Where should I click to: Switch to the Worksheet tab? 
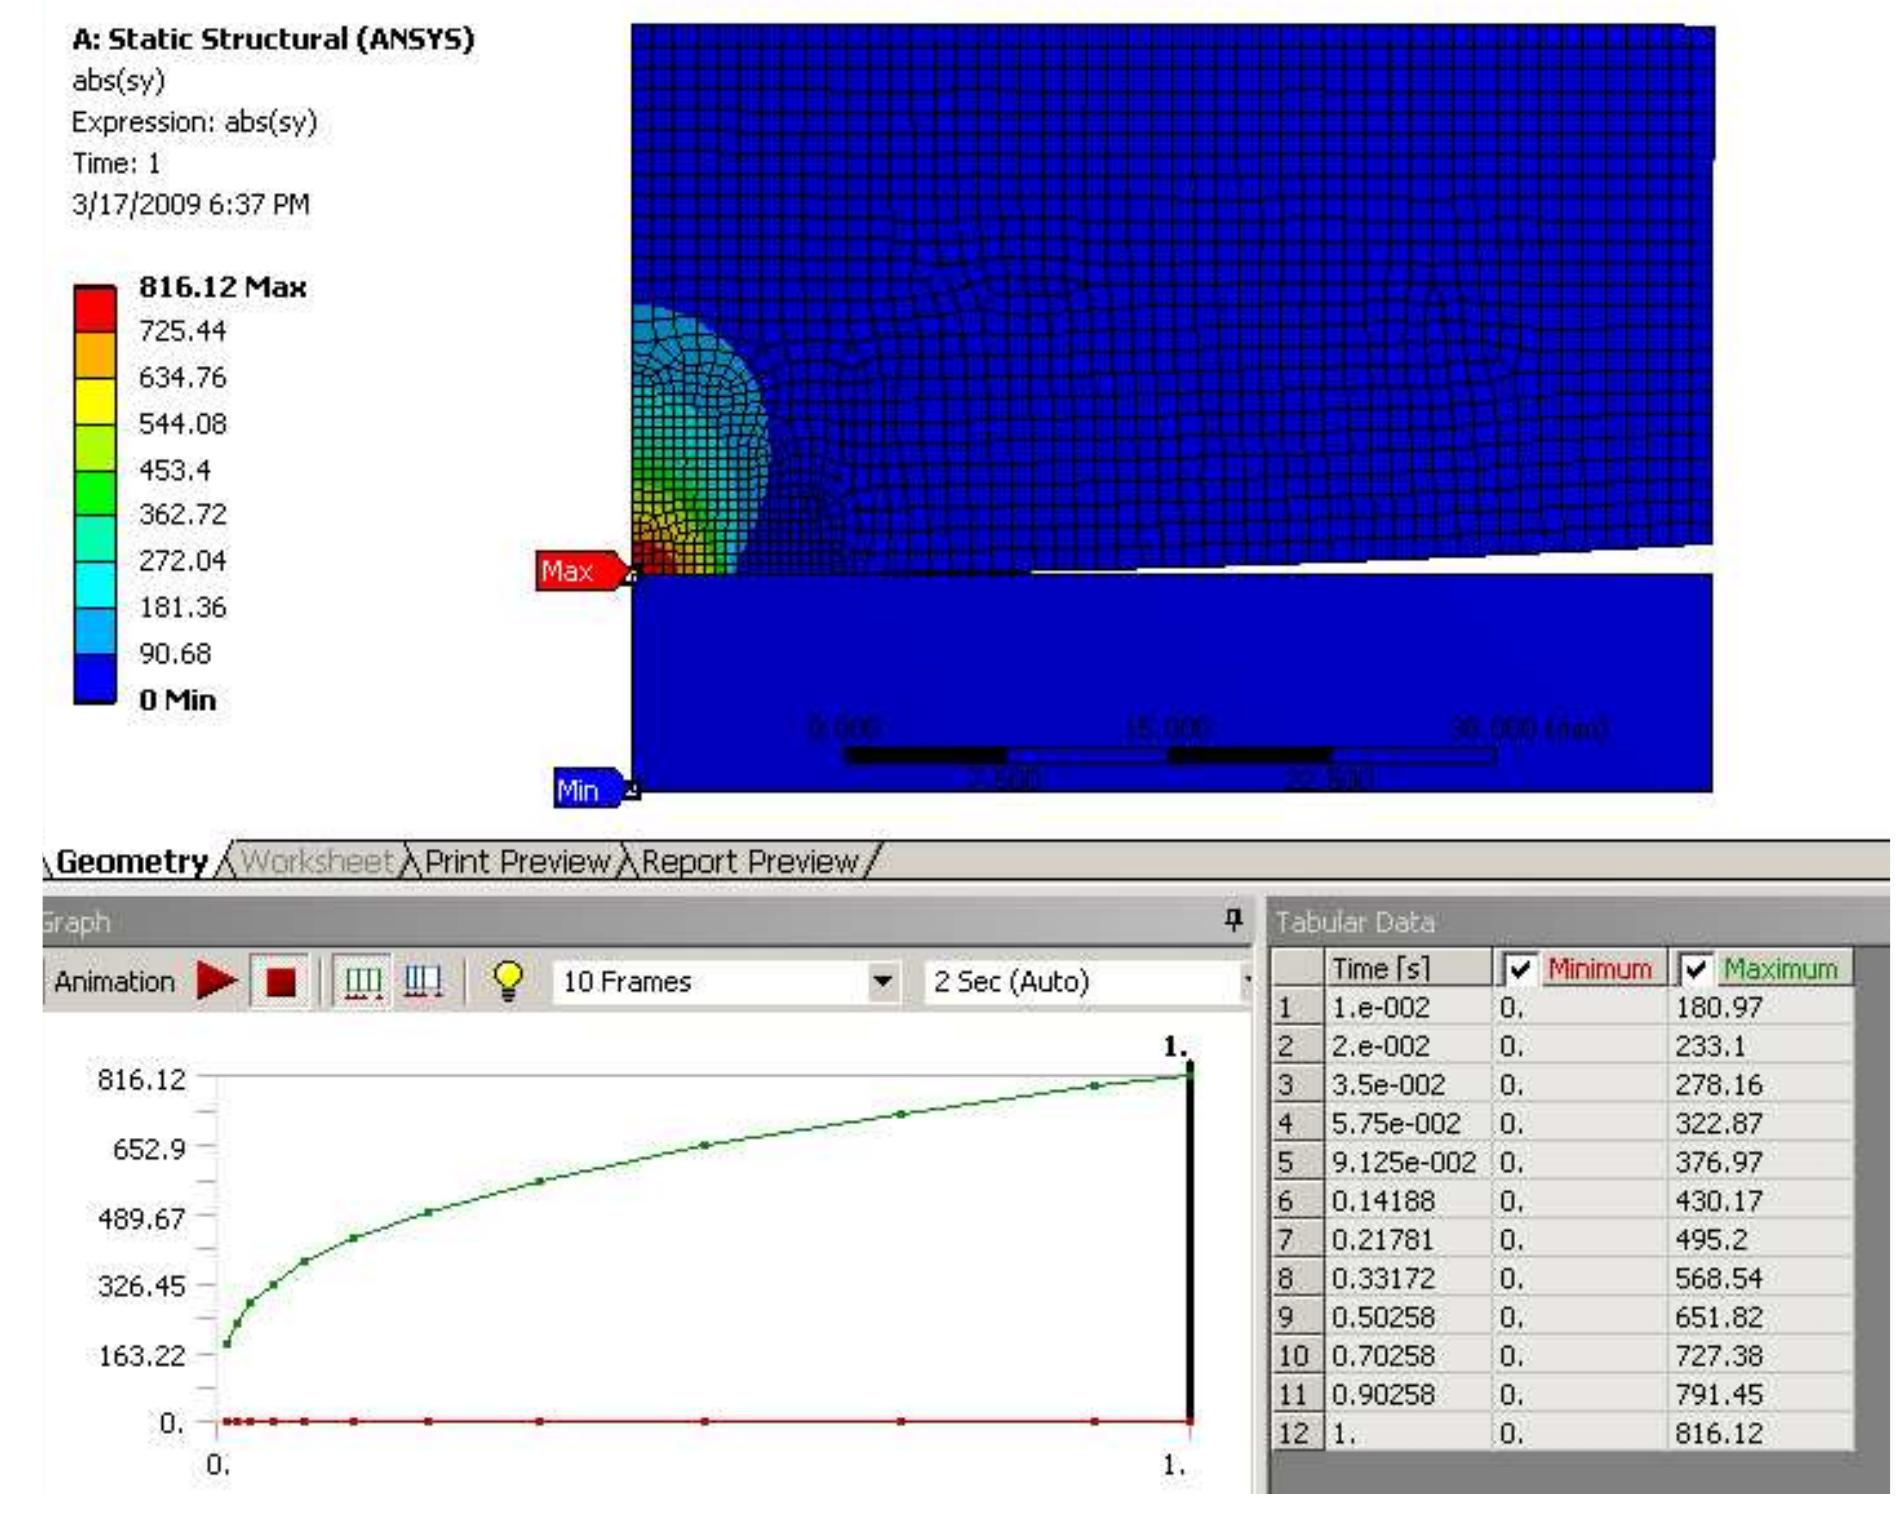(317, 861)
